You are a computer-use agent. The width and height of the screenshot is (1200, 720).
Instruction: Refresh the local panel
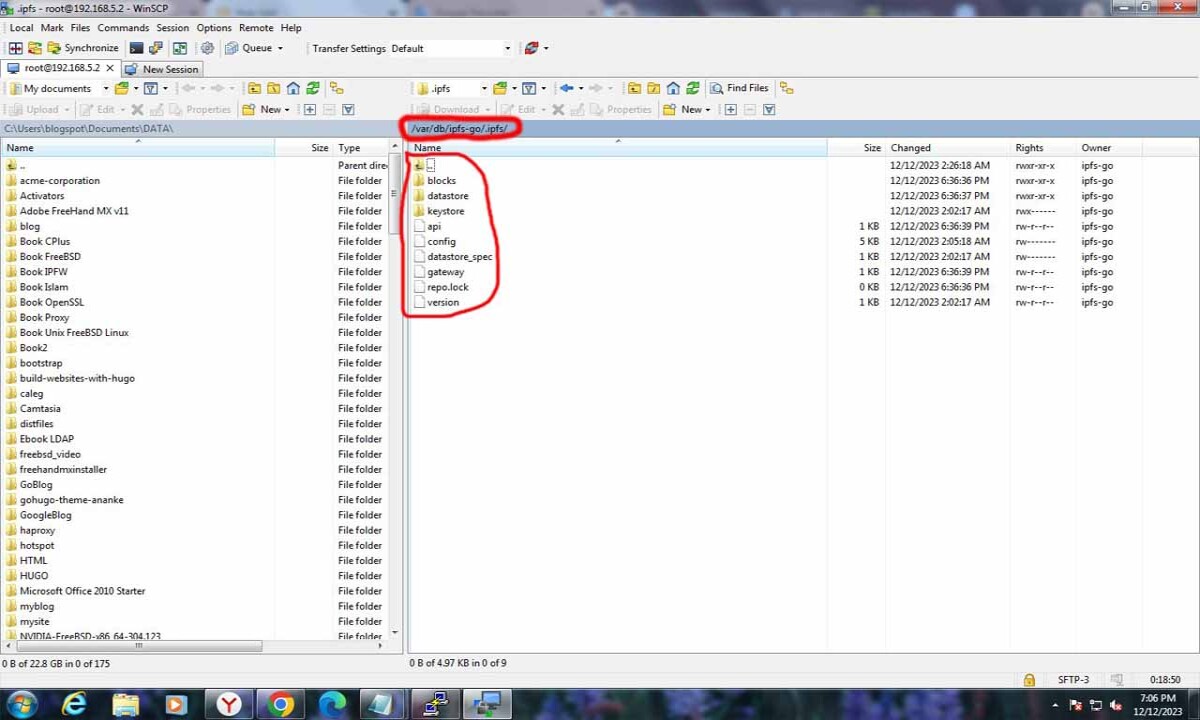(x=313, y=88)
